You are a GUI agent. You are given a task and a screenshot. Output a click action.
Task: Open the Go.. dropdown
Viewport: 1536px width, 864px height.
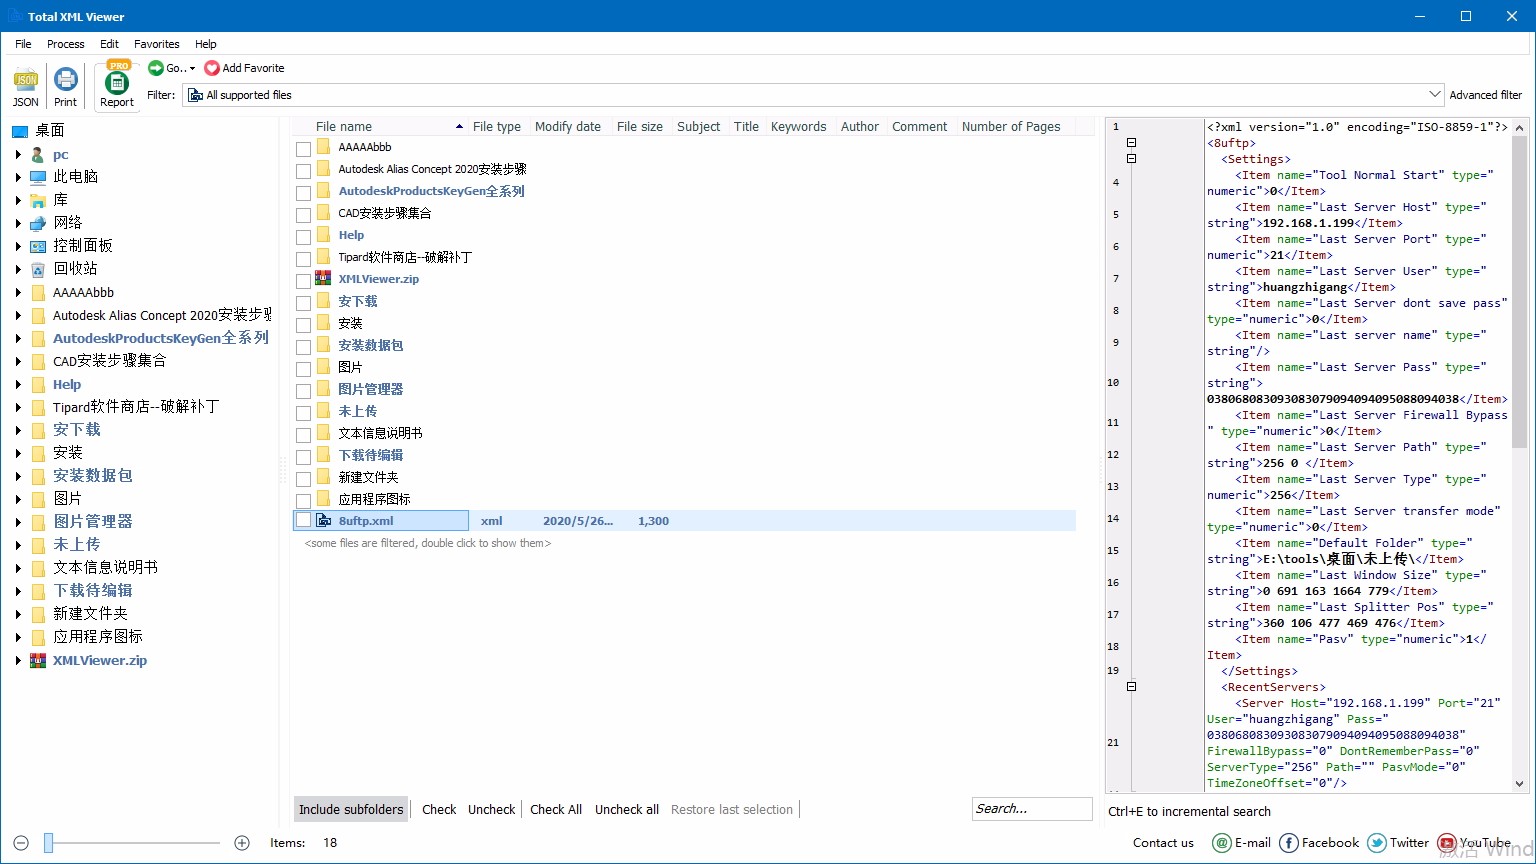tap(171, 68)
